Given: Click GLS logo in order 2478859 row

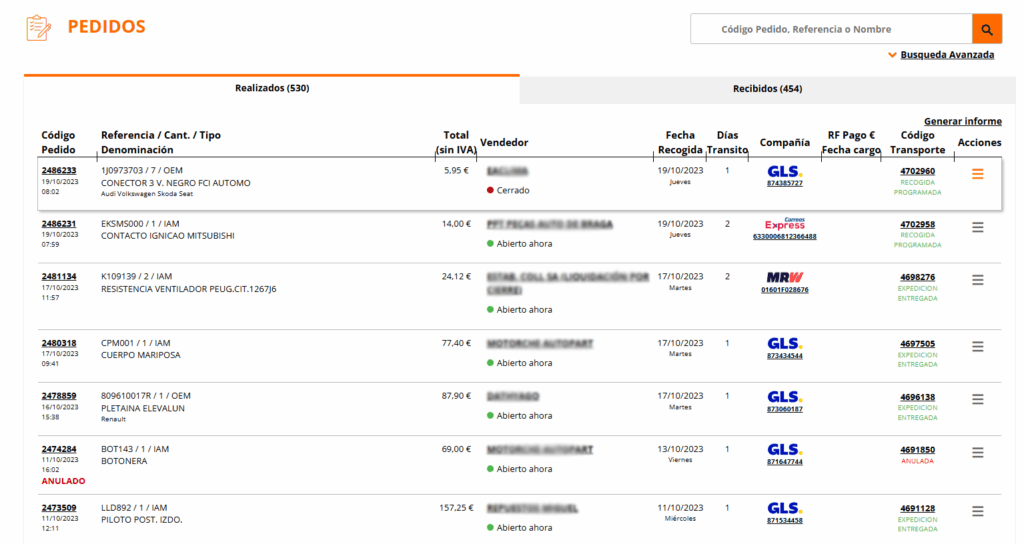Looking at the screenshot, I should 784,397.
